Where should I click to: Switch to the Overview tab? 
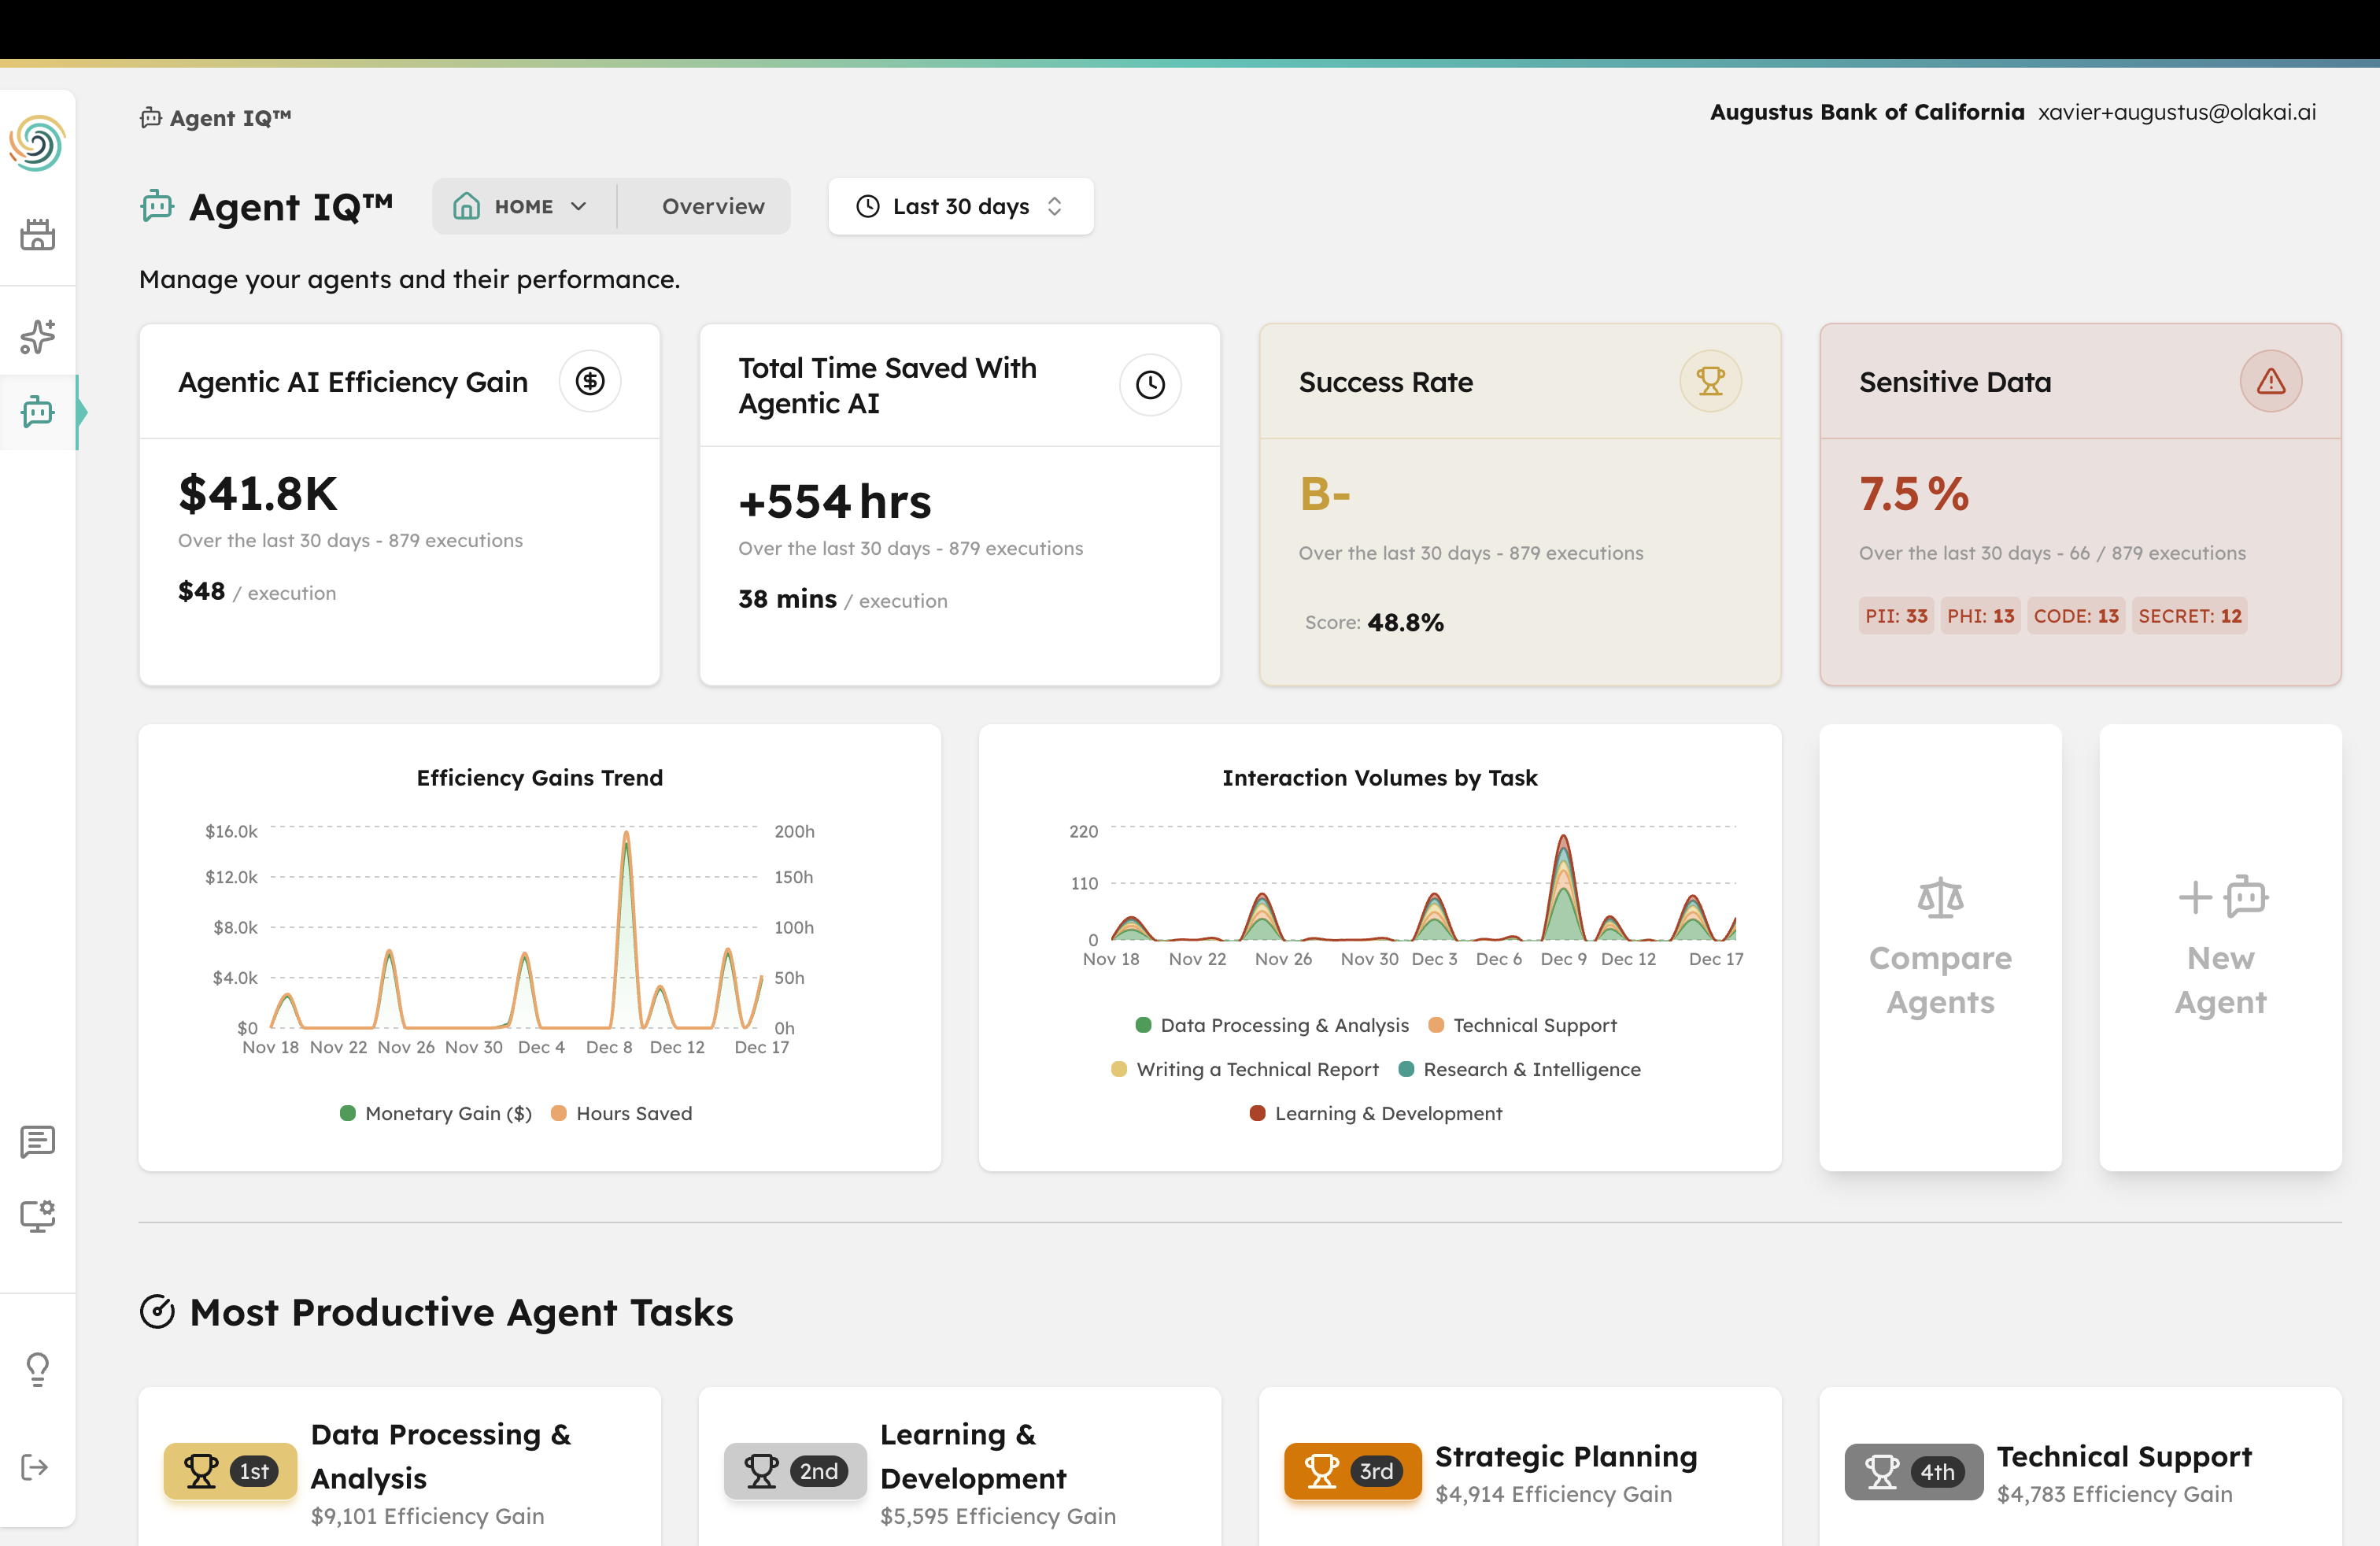coord(712,206)
